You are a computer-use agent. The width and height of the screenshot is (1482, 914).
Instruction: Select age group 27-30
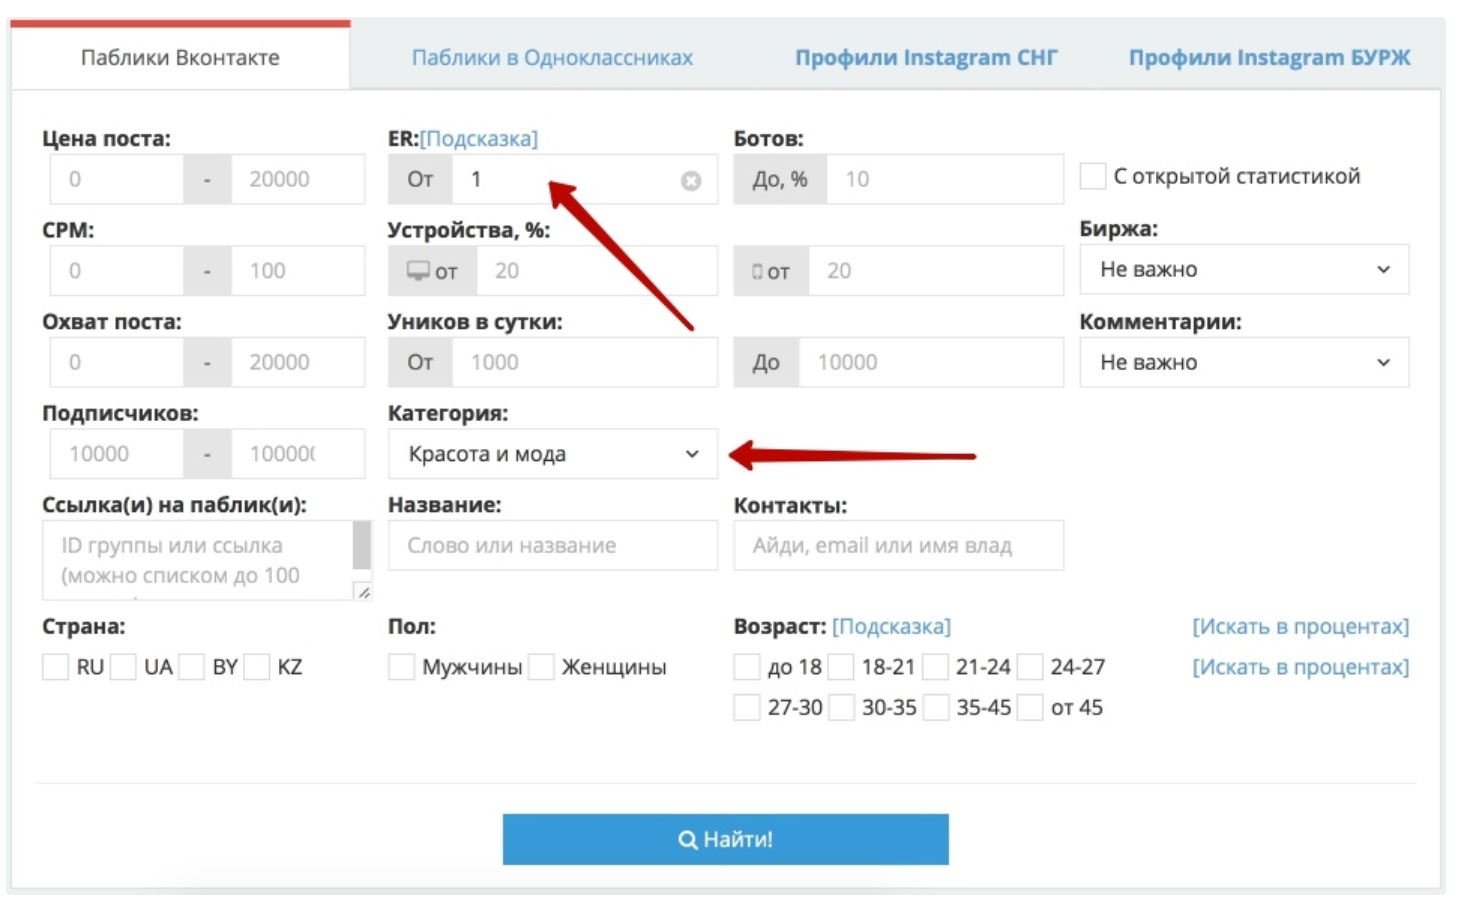click(x=747, y=708)
